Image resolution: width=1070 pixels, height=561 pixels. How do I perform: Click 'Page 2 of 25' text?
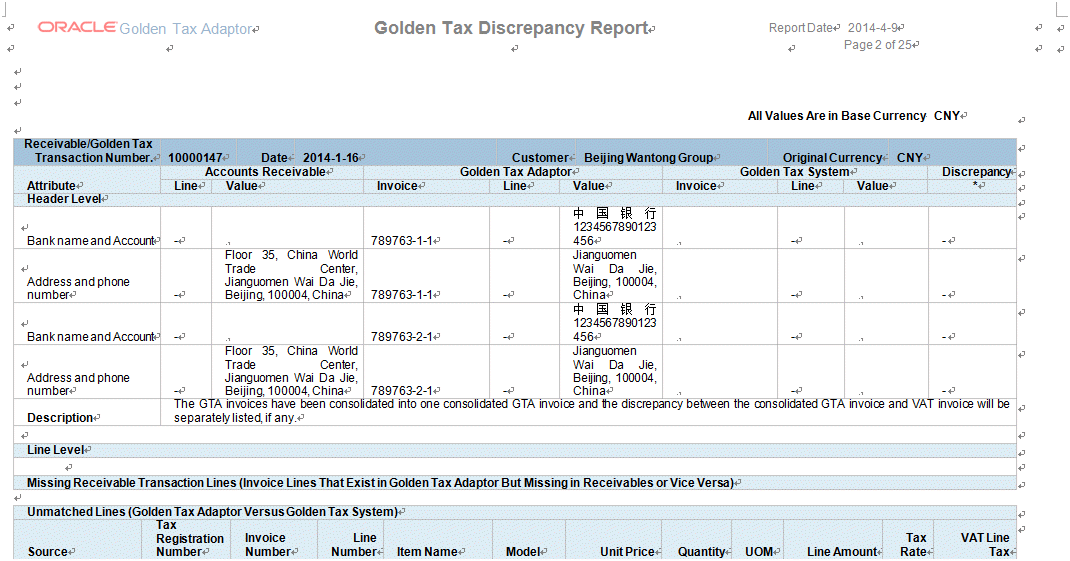878,45
